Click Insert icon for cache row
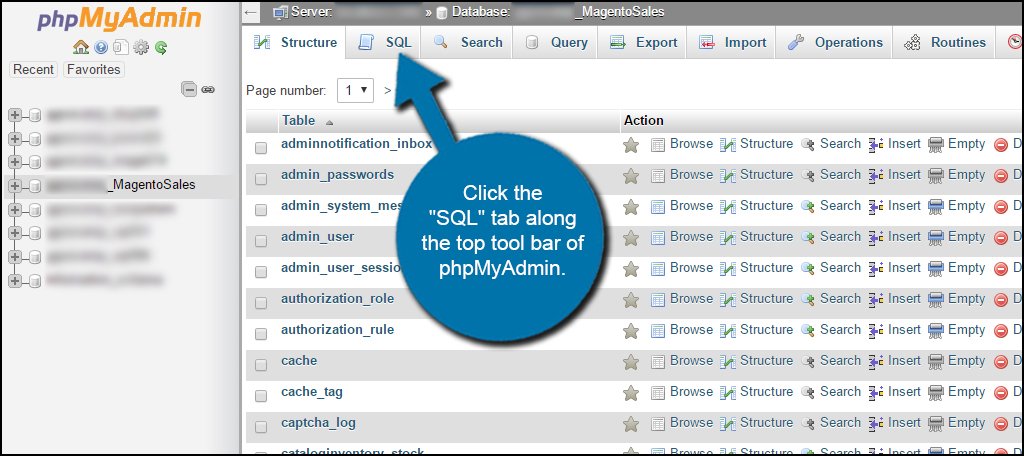The height and width of the screenshot is (456, 1024). click(x=876, y=362)
